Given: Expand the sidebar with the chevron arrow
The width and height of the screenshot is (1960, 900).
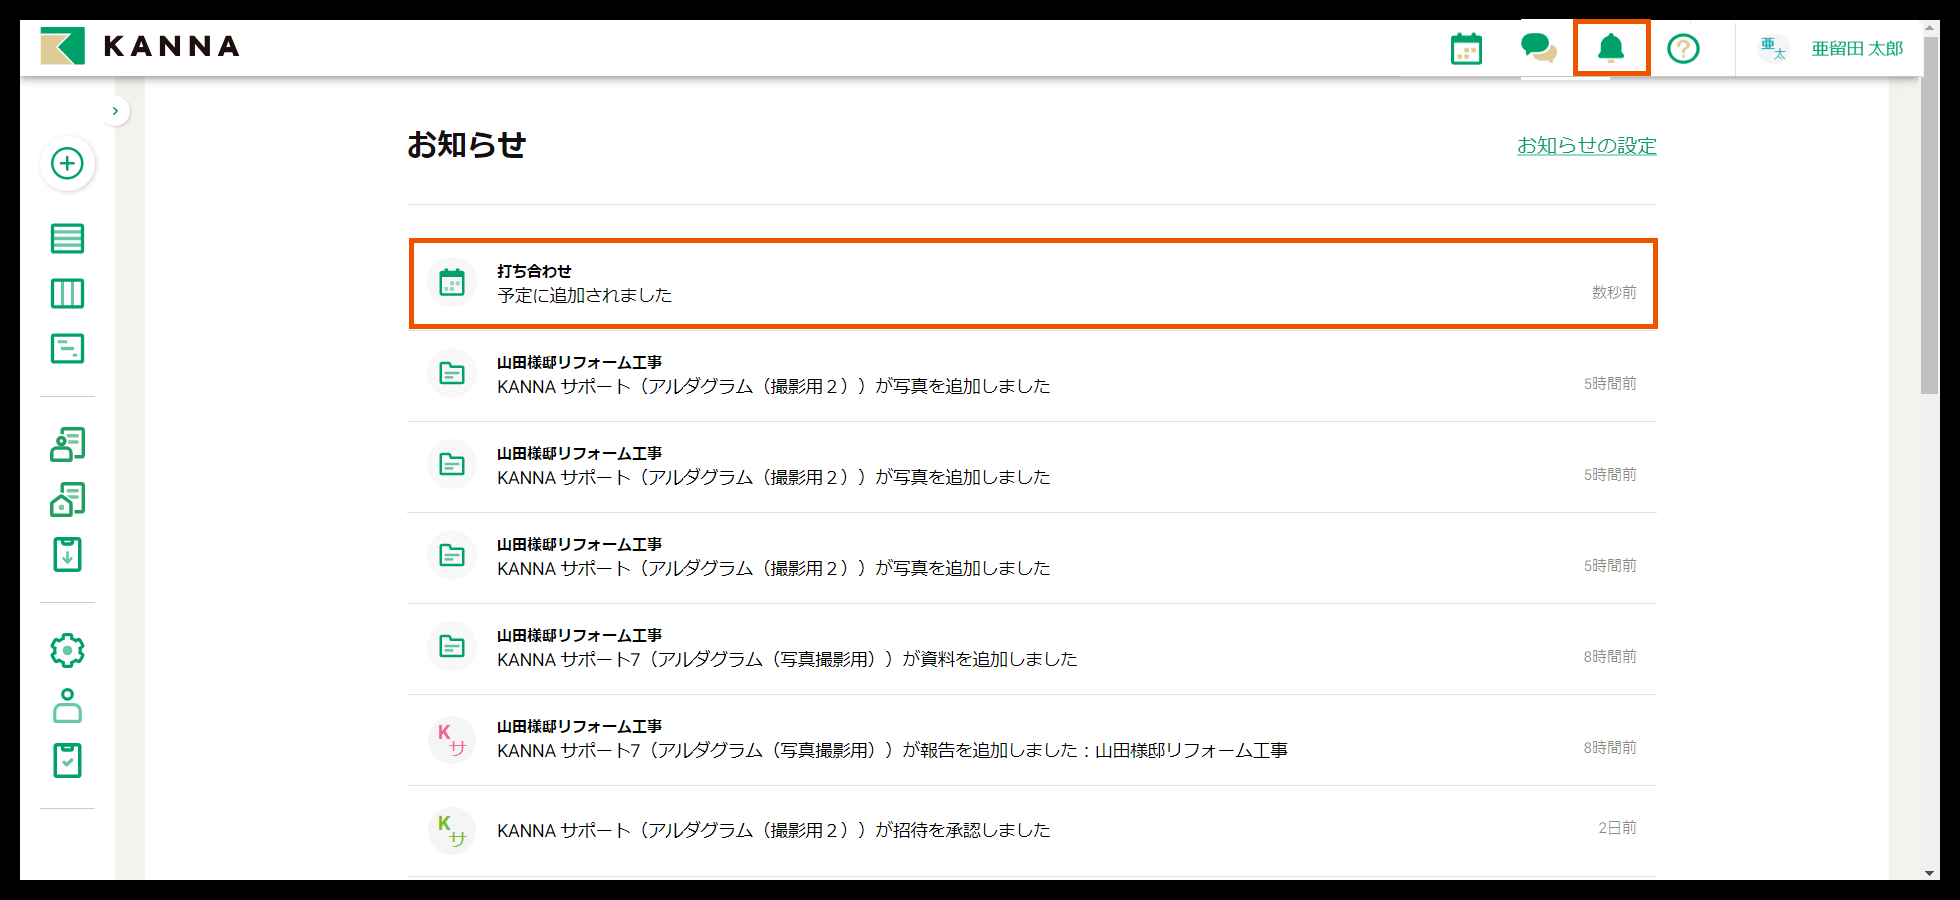Looking at the screenshot, I should point(116,110).
